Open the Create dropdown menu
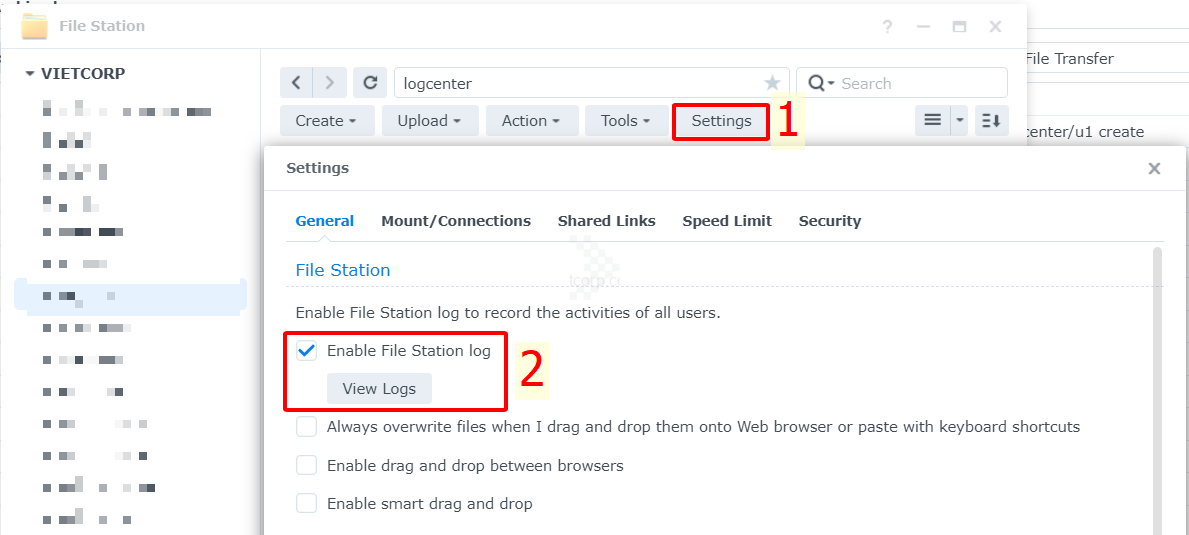The image size is (1189, 535). point(326,121)
